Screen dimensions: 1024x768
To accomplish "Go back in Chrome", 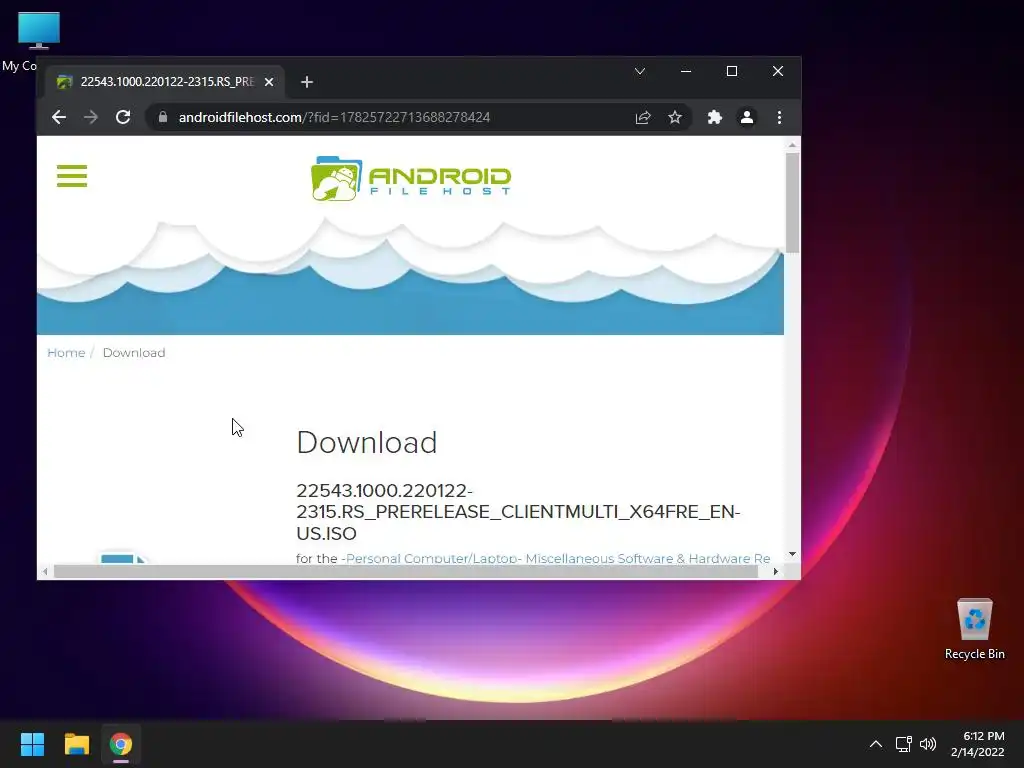I will click(59, 118).
